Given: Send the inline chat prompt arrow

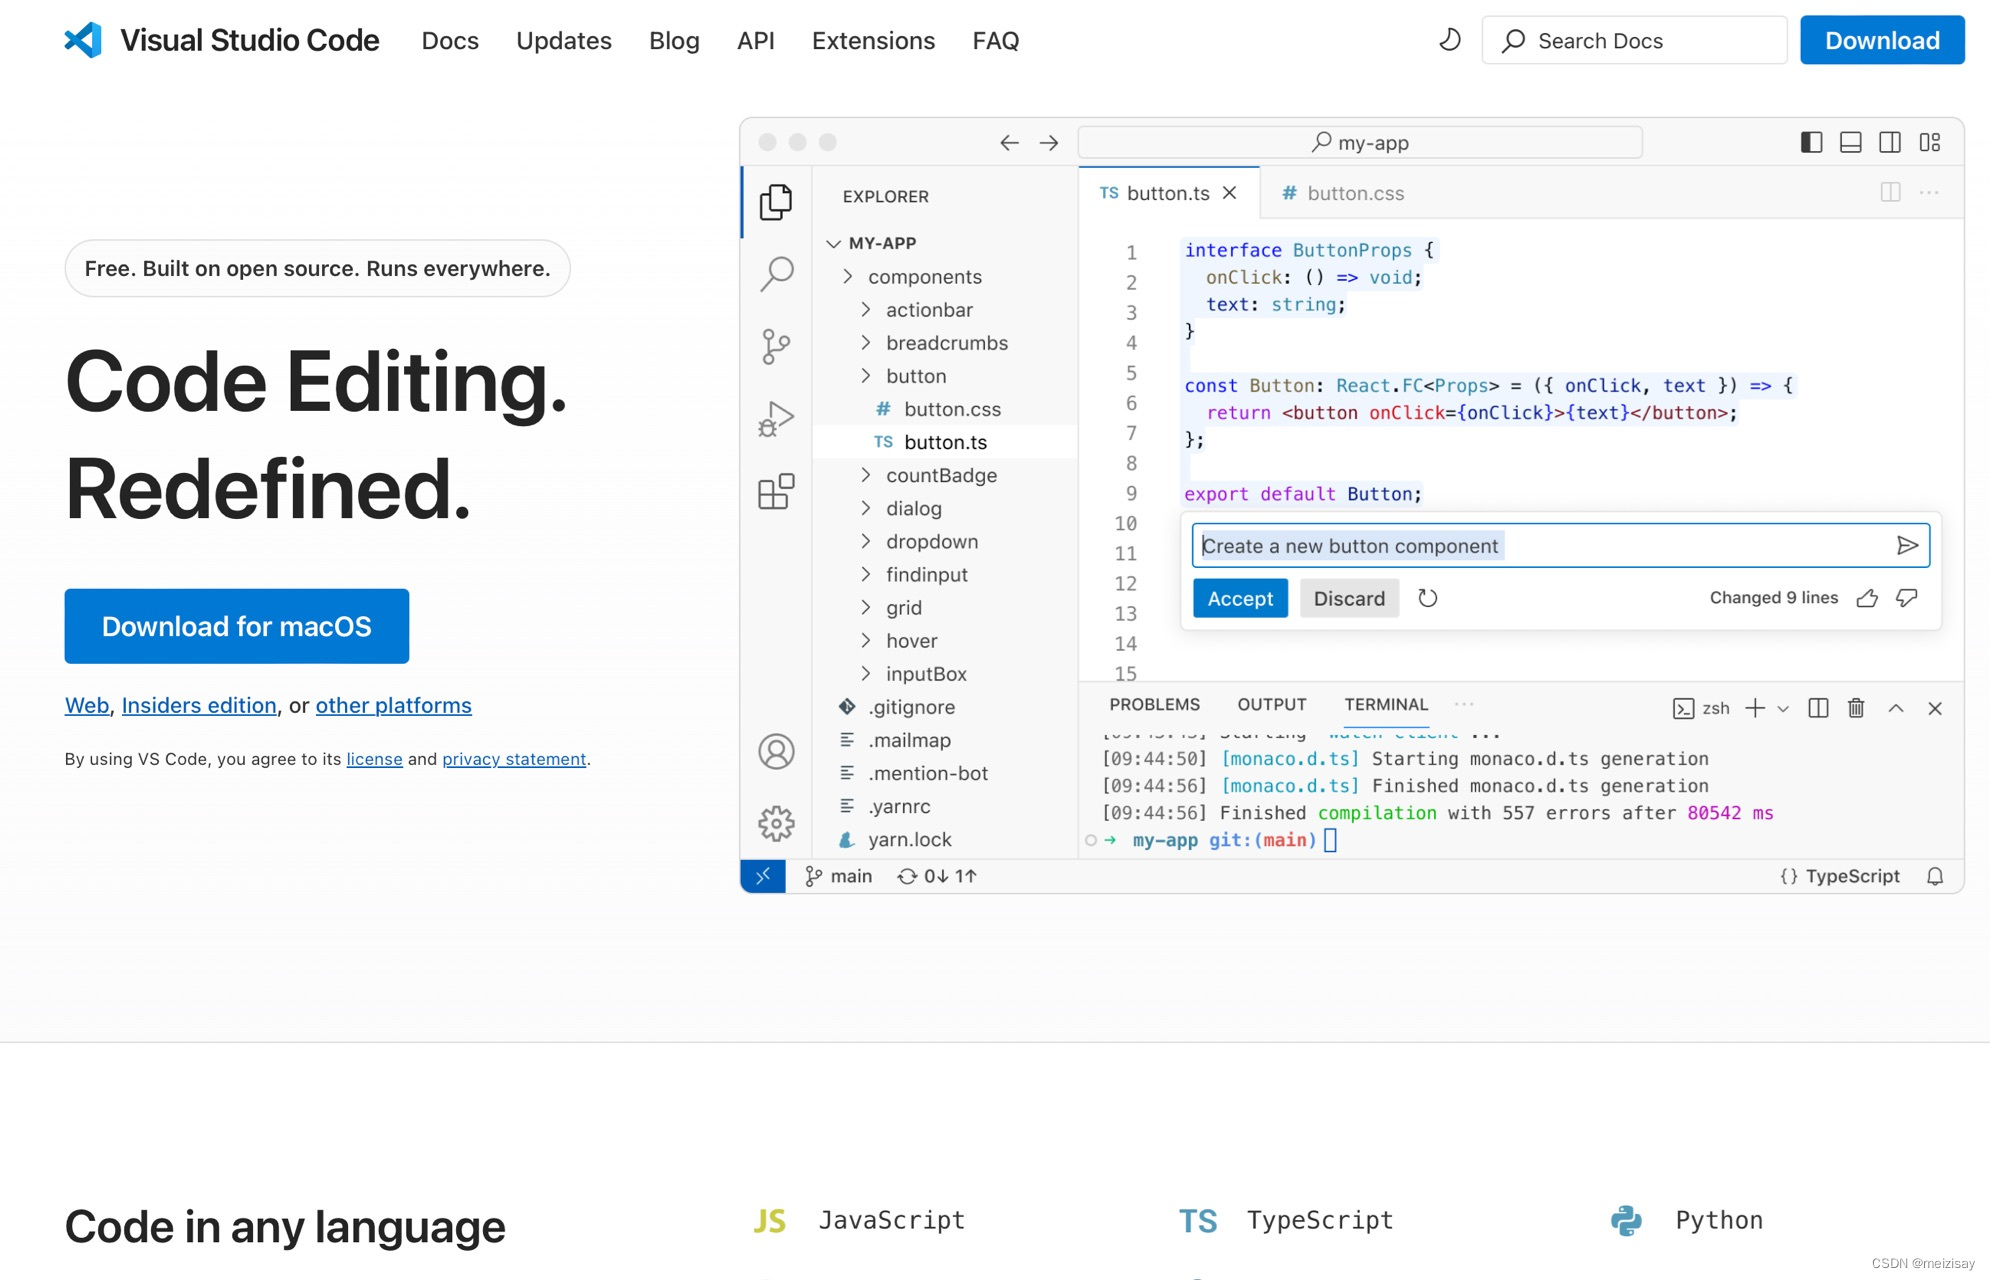Looking at the screenshot, I should [x=1907, y=545].
